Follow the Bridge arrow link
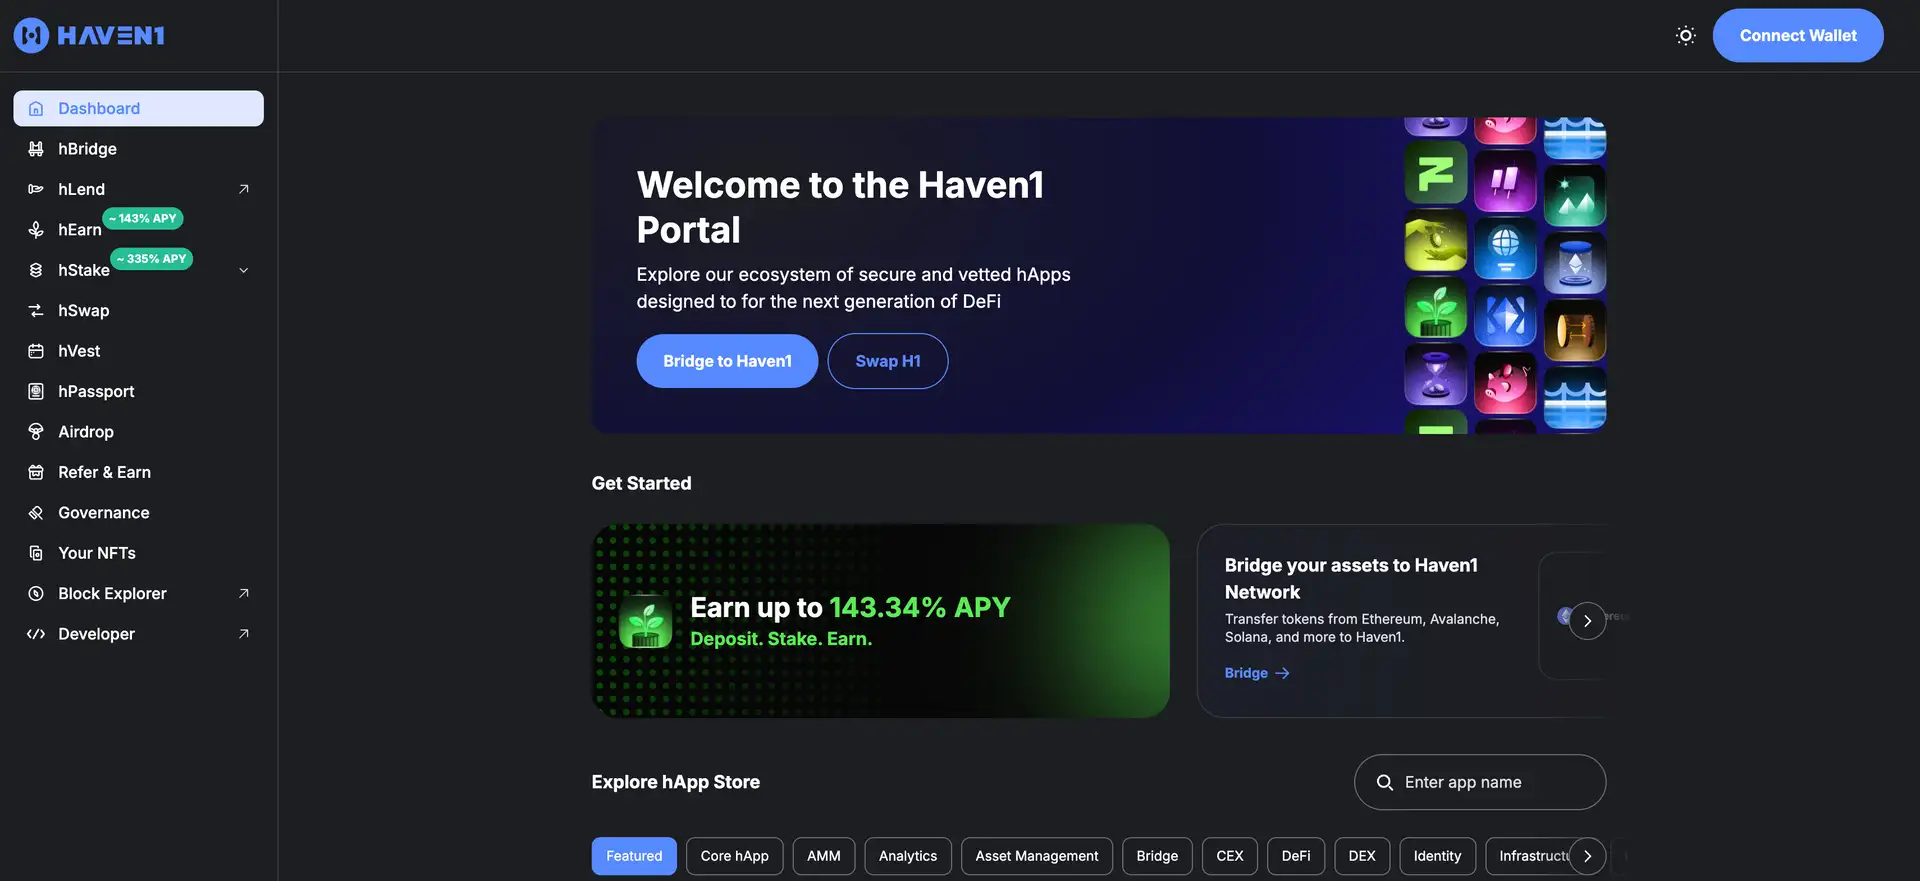Image resolution: width=1920 pixels, height=881 pixels. (x=1257, y=673)
